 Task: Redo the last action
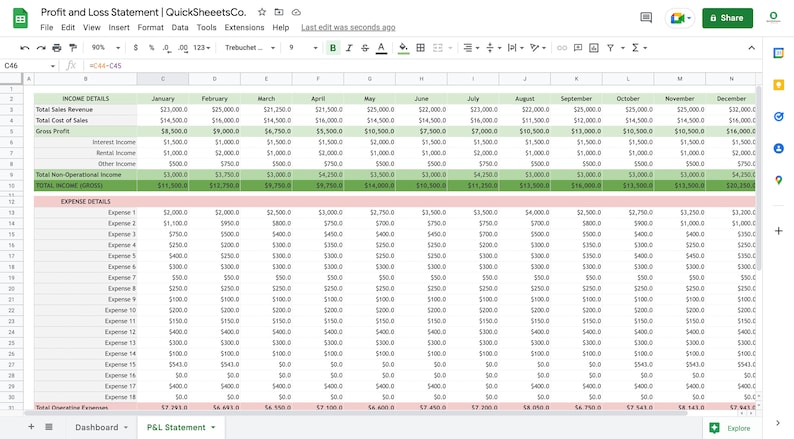click(x=41, y=48)
